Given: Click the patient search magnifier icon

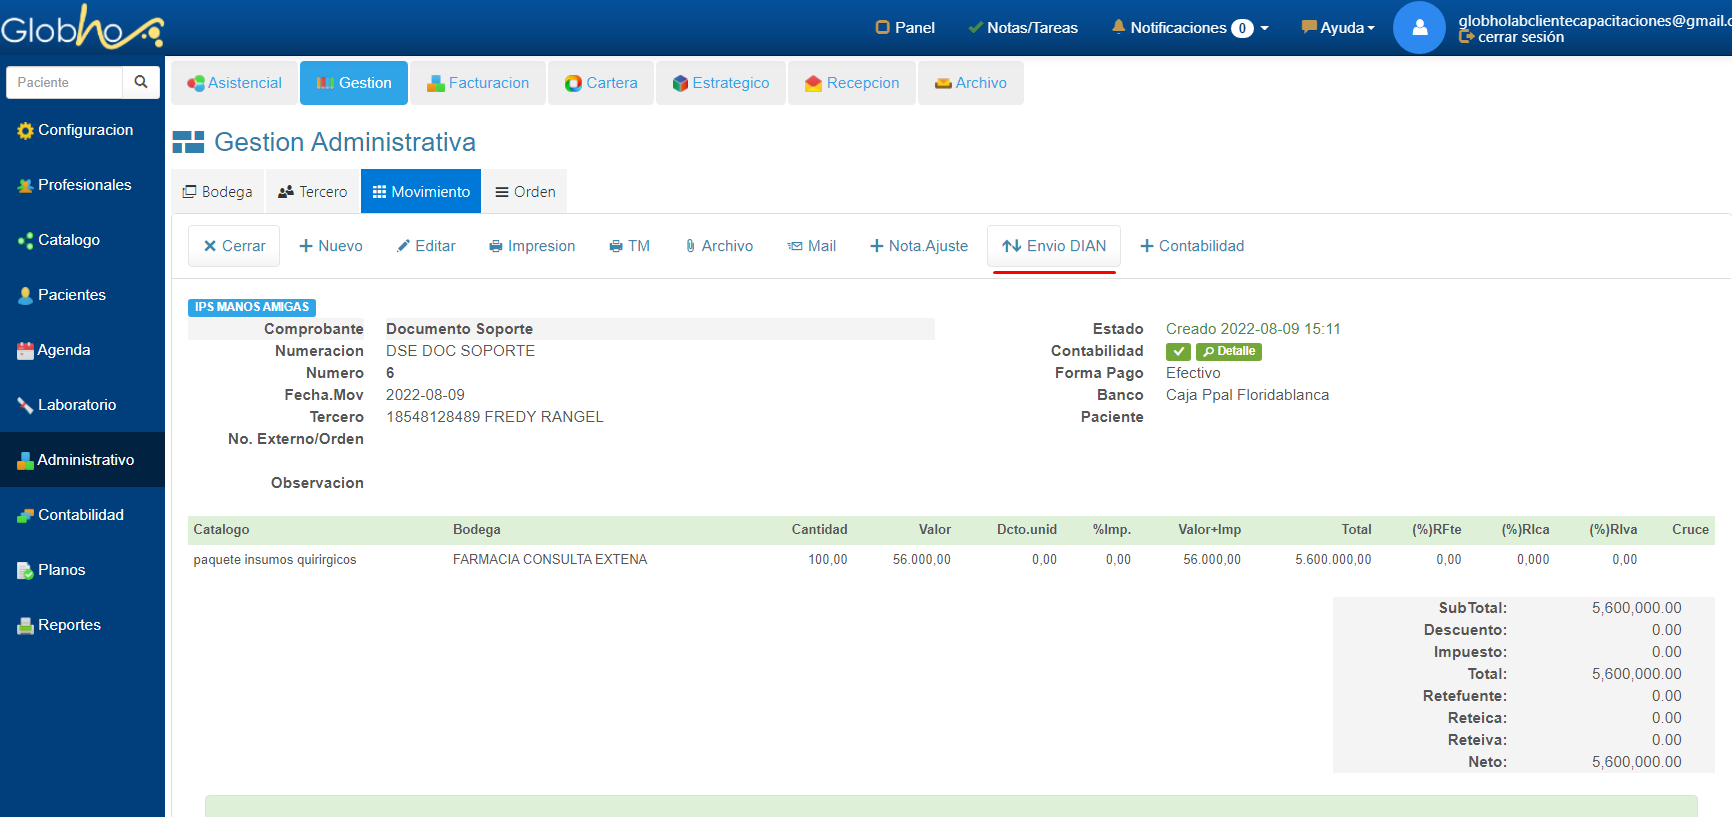Looking at the screenshot, I should coord(141,82).
